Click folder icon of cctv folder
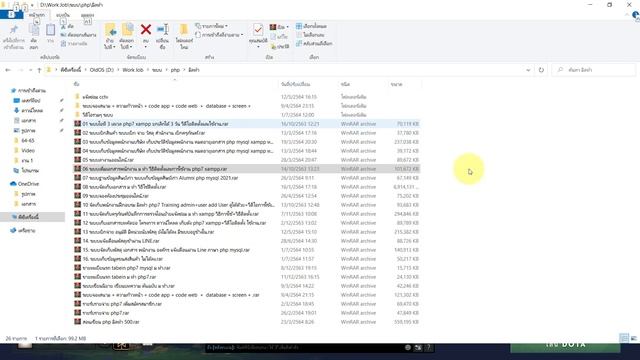This screenshot has height=360, width=640. pos(78,96)
